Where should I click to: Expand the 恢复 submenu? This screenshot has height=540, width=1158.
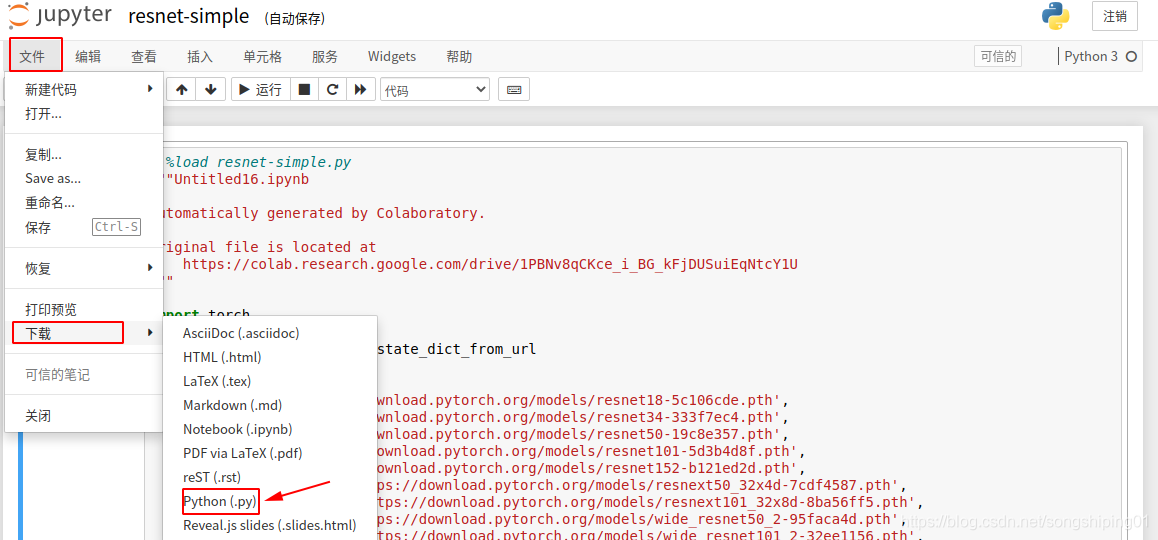point(84,268)
